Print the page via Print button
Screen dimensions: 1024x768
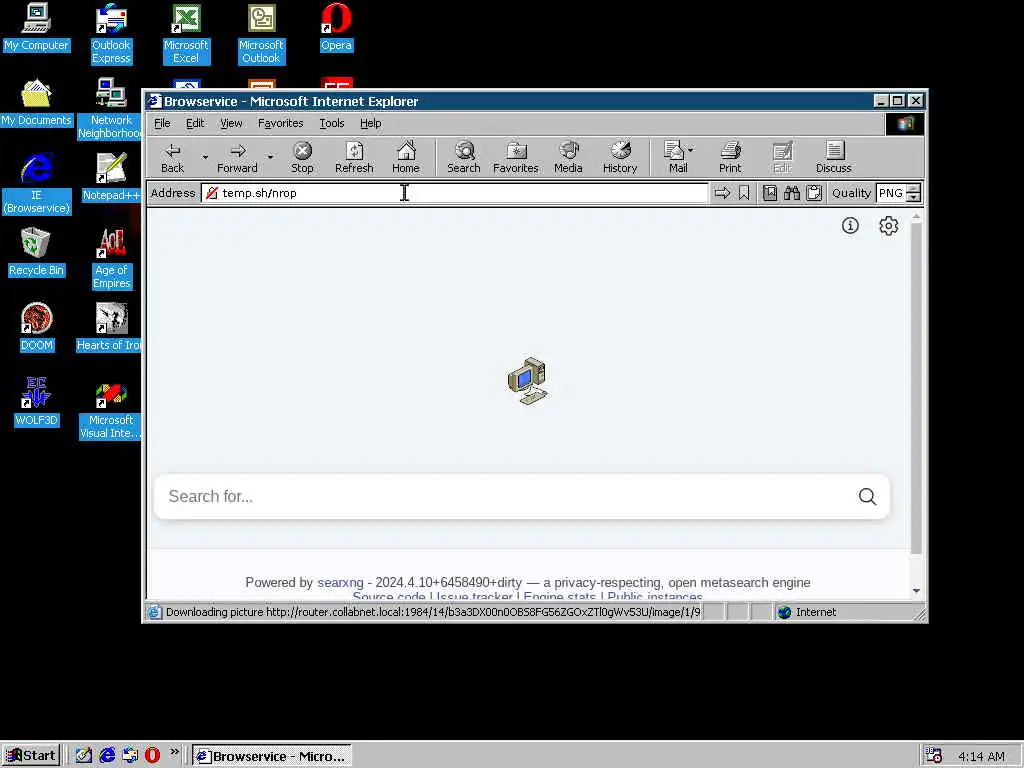[730, 157]
